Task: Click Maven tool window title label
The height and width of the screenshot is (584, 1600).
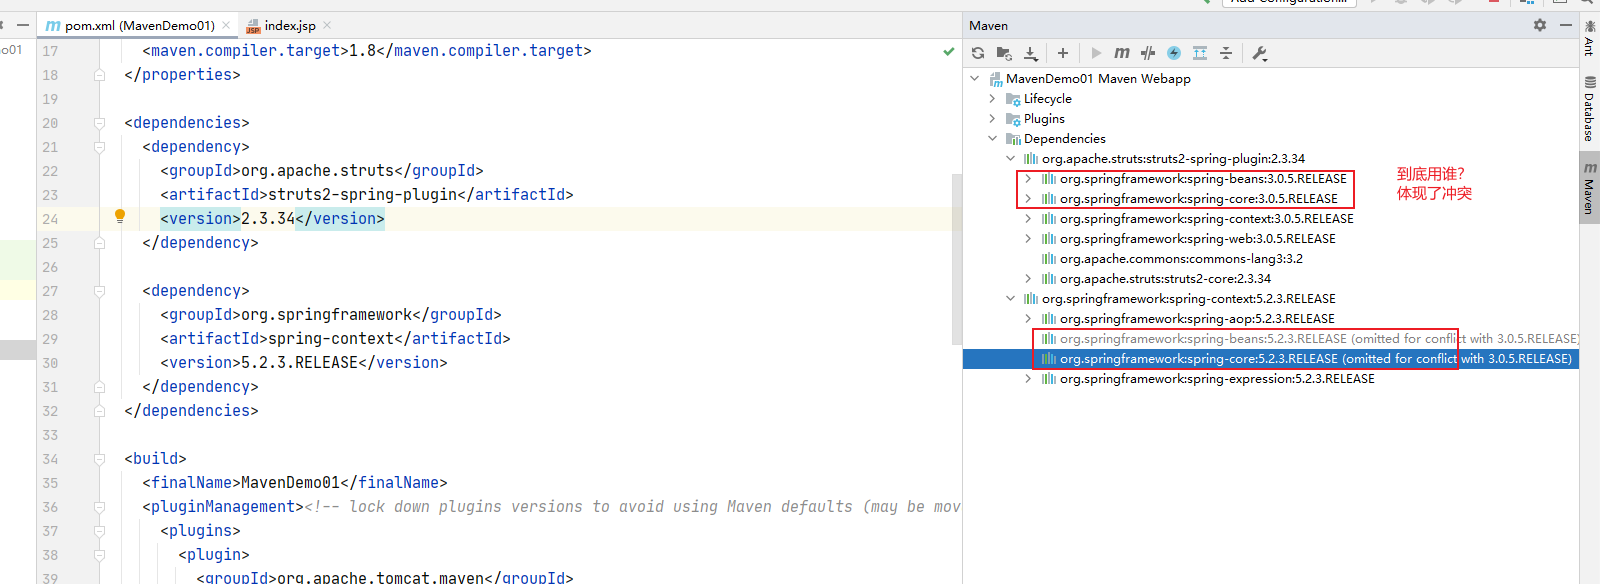Action: coord(988,25)
